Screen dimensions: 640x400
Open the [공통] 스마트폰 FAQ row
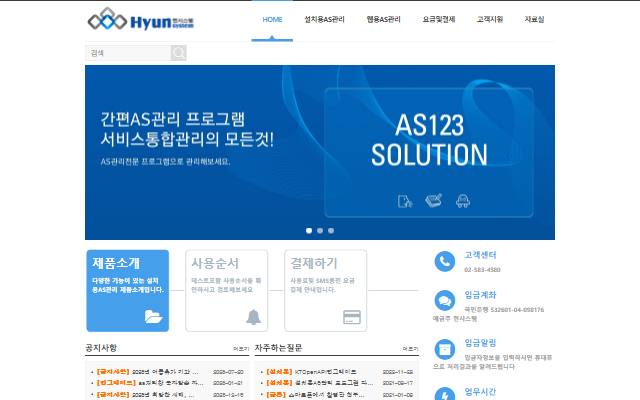coord(337,395)
